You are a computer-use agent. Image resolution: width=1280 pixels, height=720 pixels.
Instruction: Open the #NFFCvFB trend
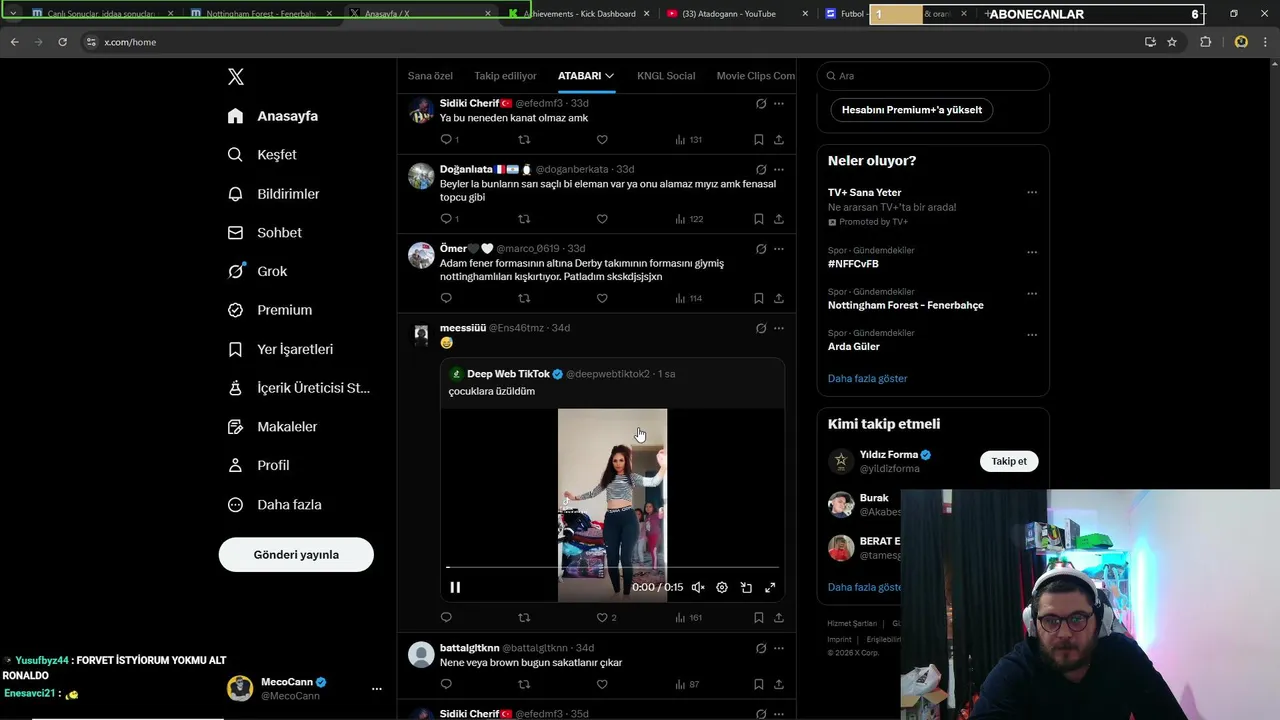click(x=853, y=264)
